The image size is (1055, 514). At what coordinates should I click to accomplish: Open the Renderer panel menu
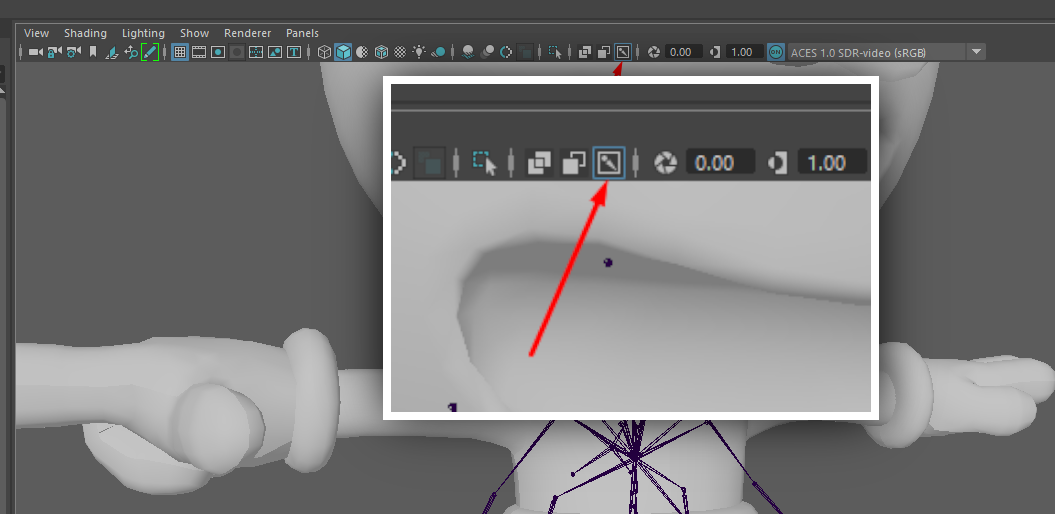pyautogui.click(x=248, y=33)
